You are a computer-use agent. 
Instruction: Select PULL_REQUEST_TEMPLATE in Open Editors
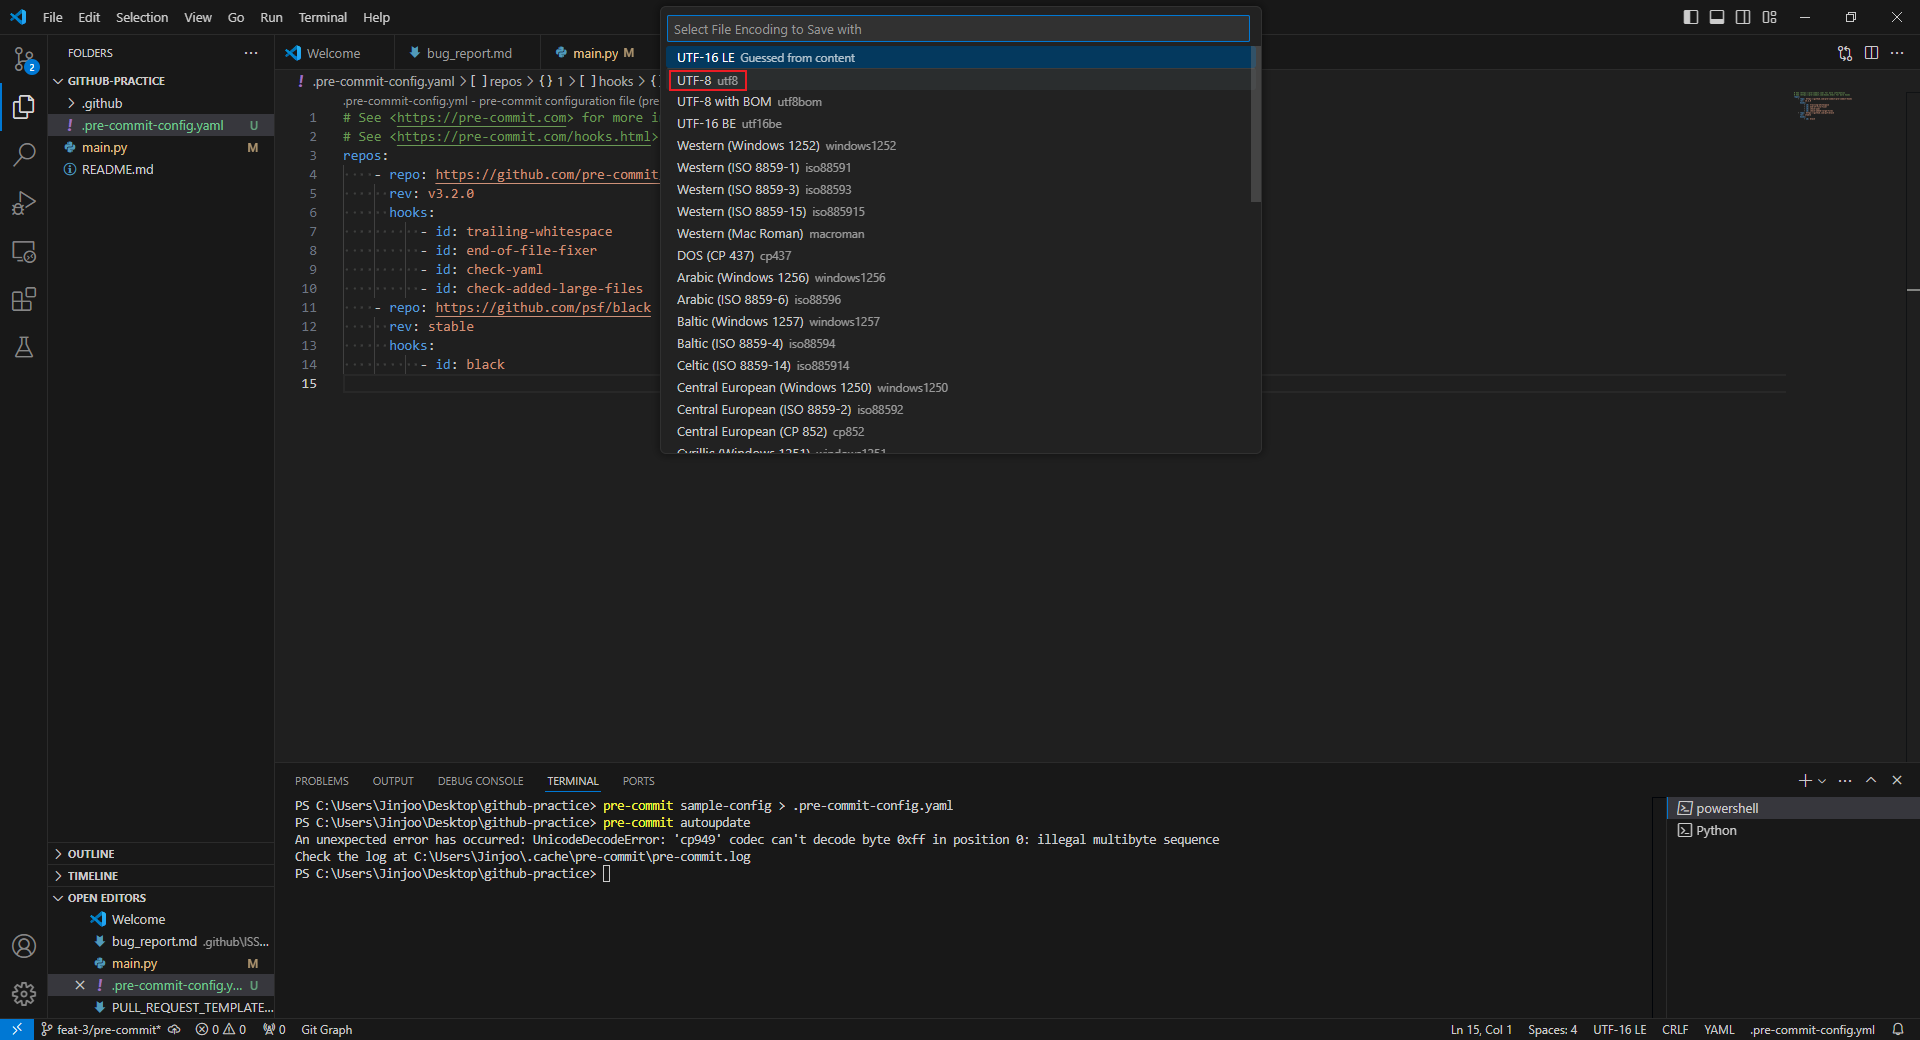161,1007
